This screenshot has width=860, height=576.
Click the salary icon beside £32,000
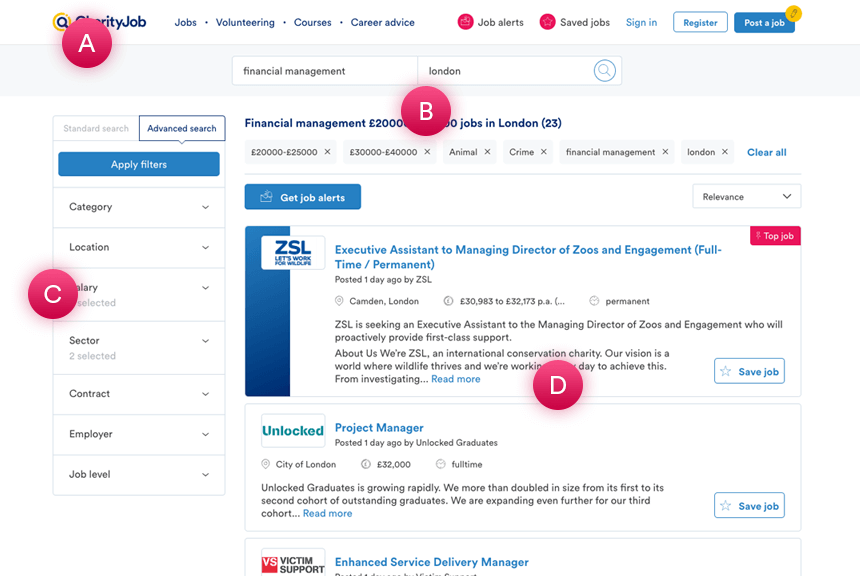point(366,464)
